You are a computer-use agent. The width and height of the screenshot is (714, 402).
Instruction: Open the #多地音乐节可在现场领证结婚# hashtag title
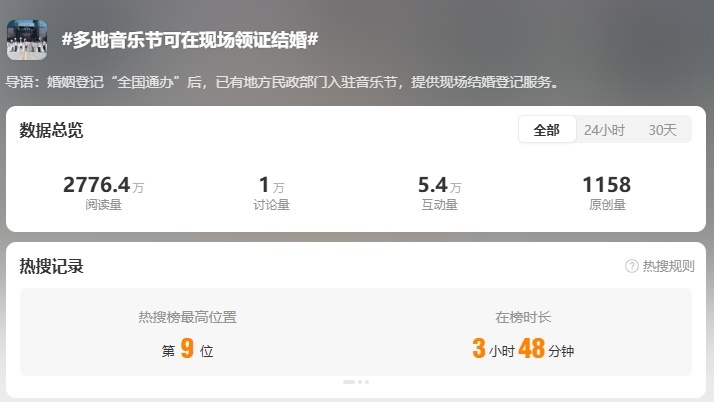[x=190, y=40]
